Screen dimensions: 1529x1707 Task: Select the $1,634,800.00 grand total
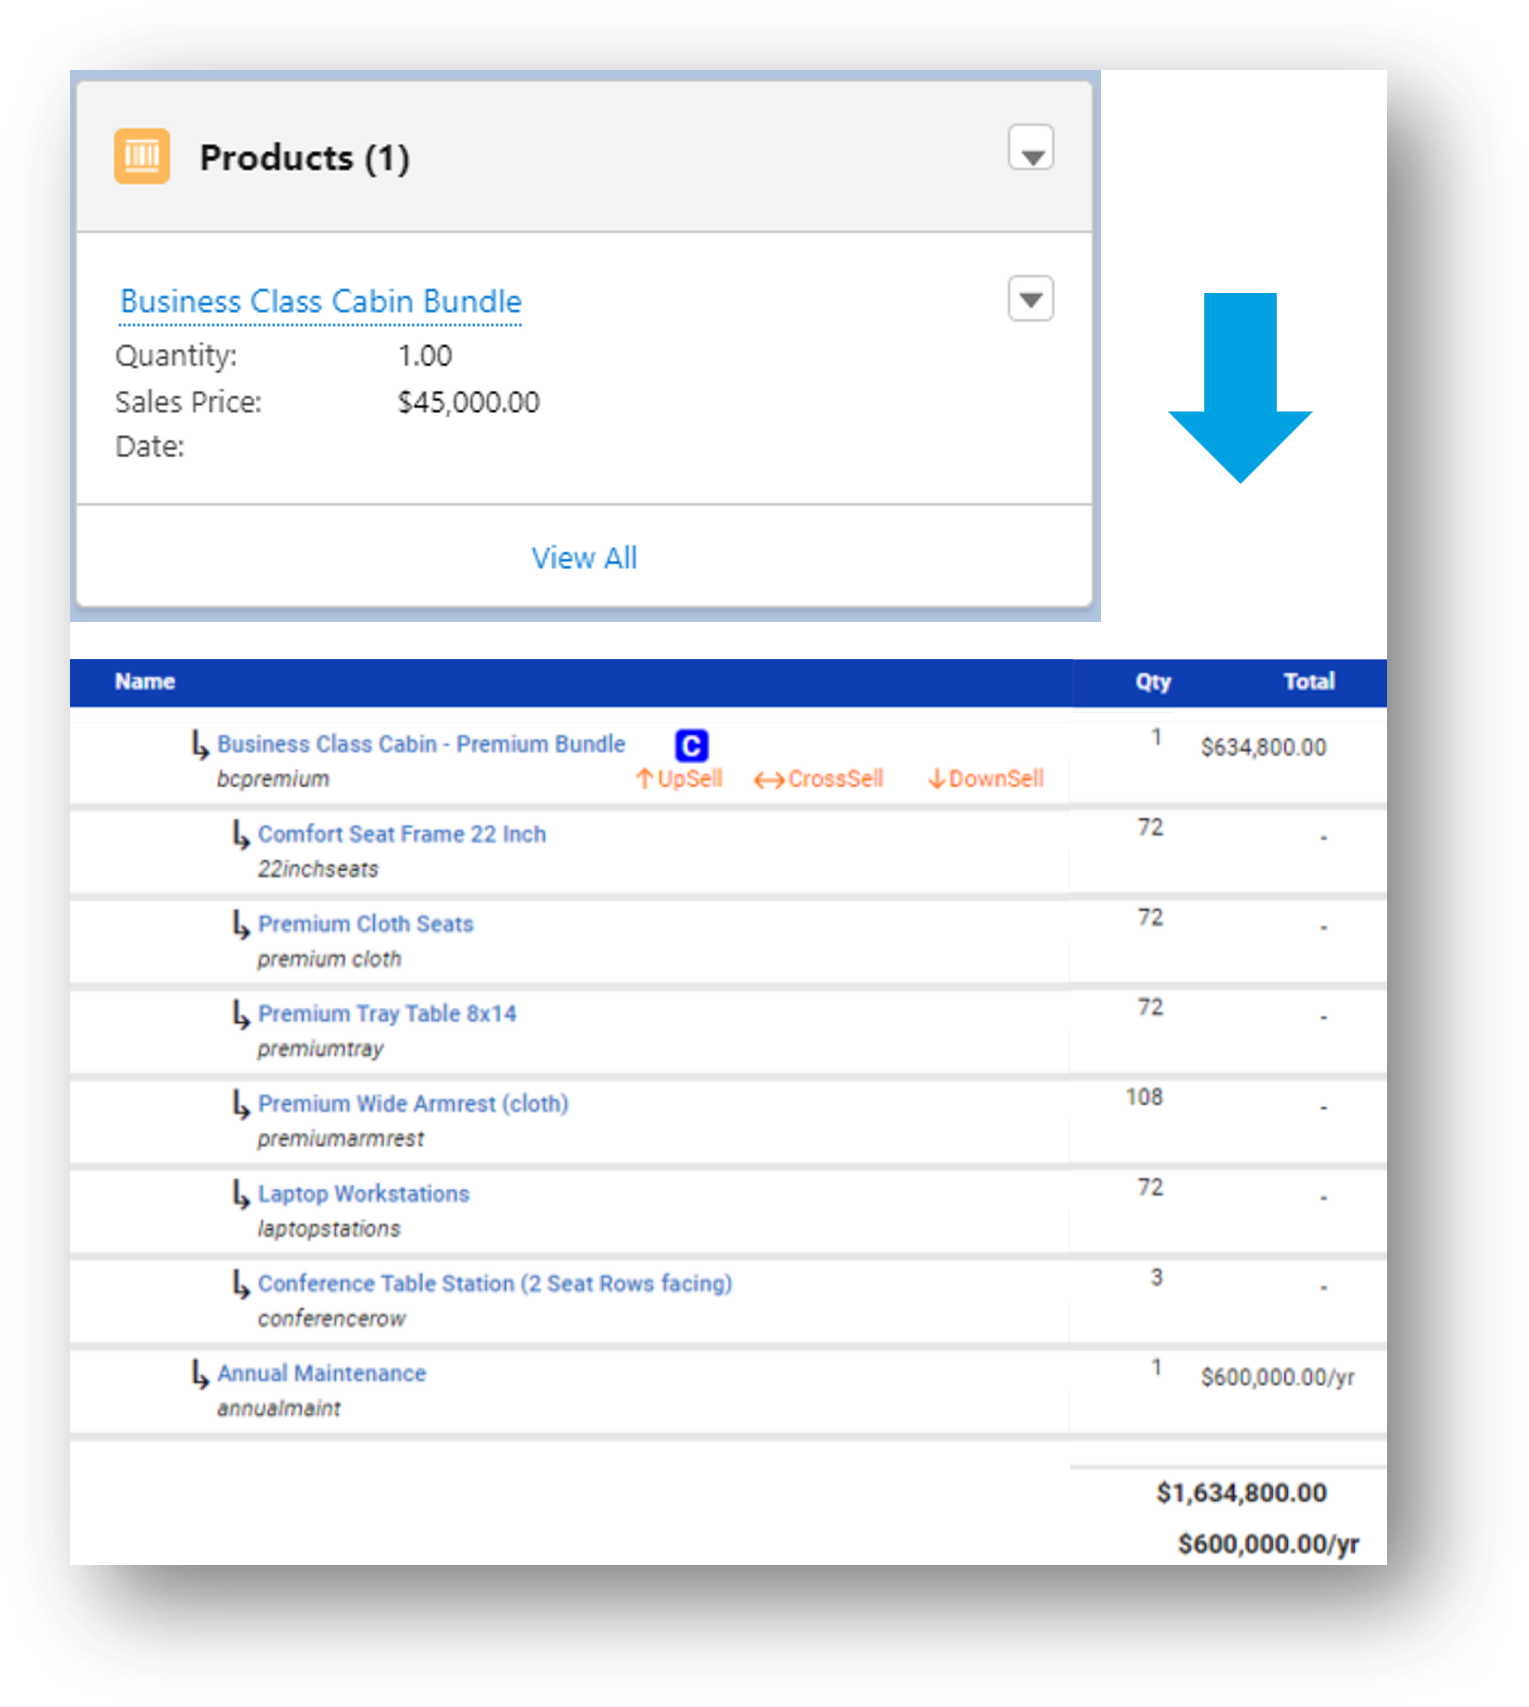click(x=1242, y=1493)
